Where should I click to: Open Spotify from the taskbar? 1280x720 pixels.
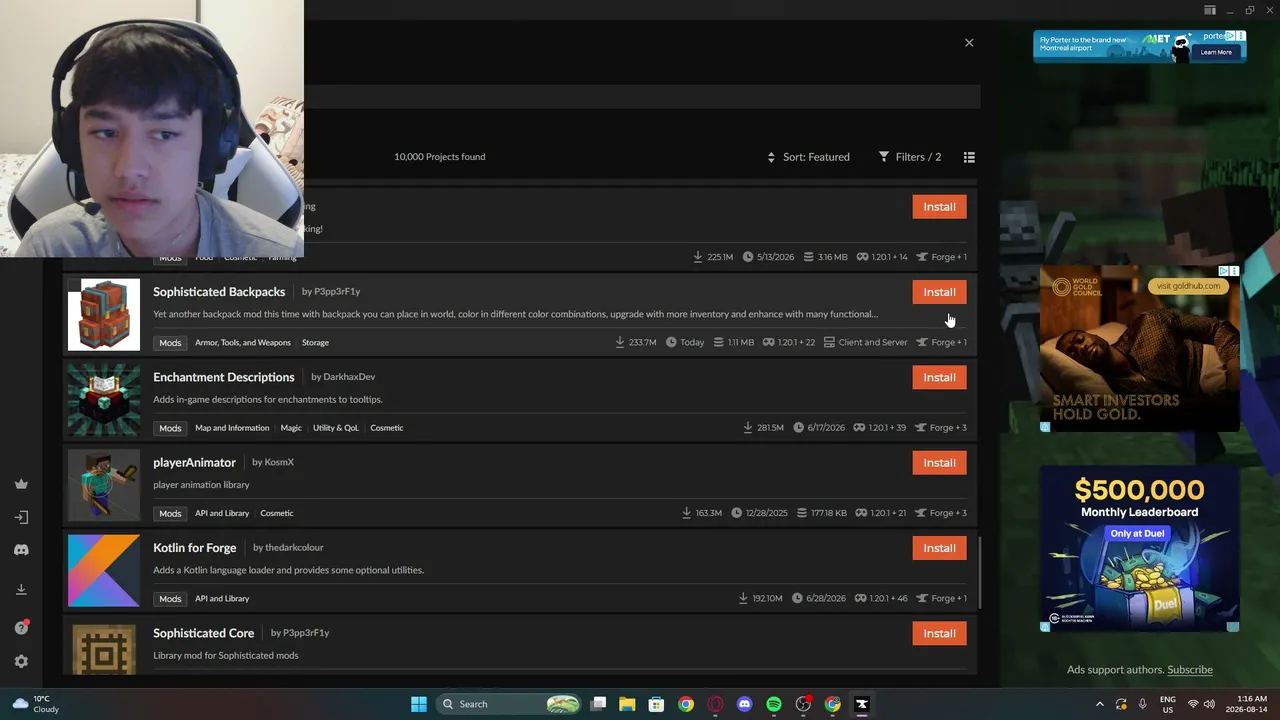tap(774, 704)
